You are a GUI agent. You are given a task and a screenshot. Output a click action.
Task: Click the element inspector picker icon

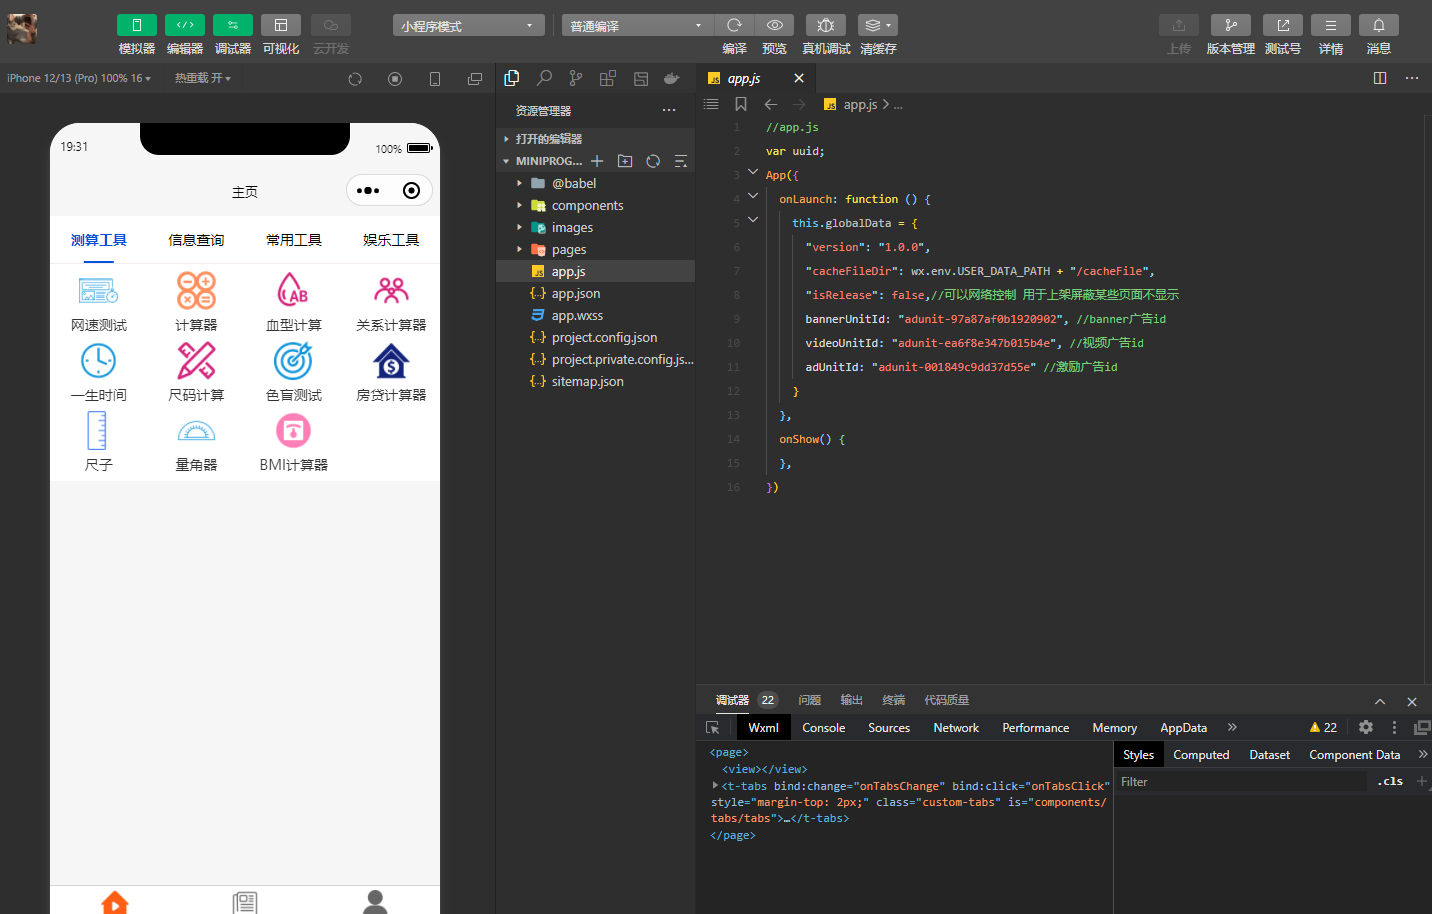[713, 728]
